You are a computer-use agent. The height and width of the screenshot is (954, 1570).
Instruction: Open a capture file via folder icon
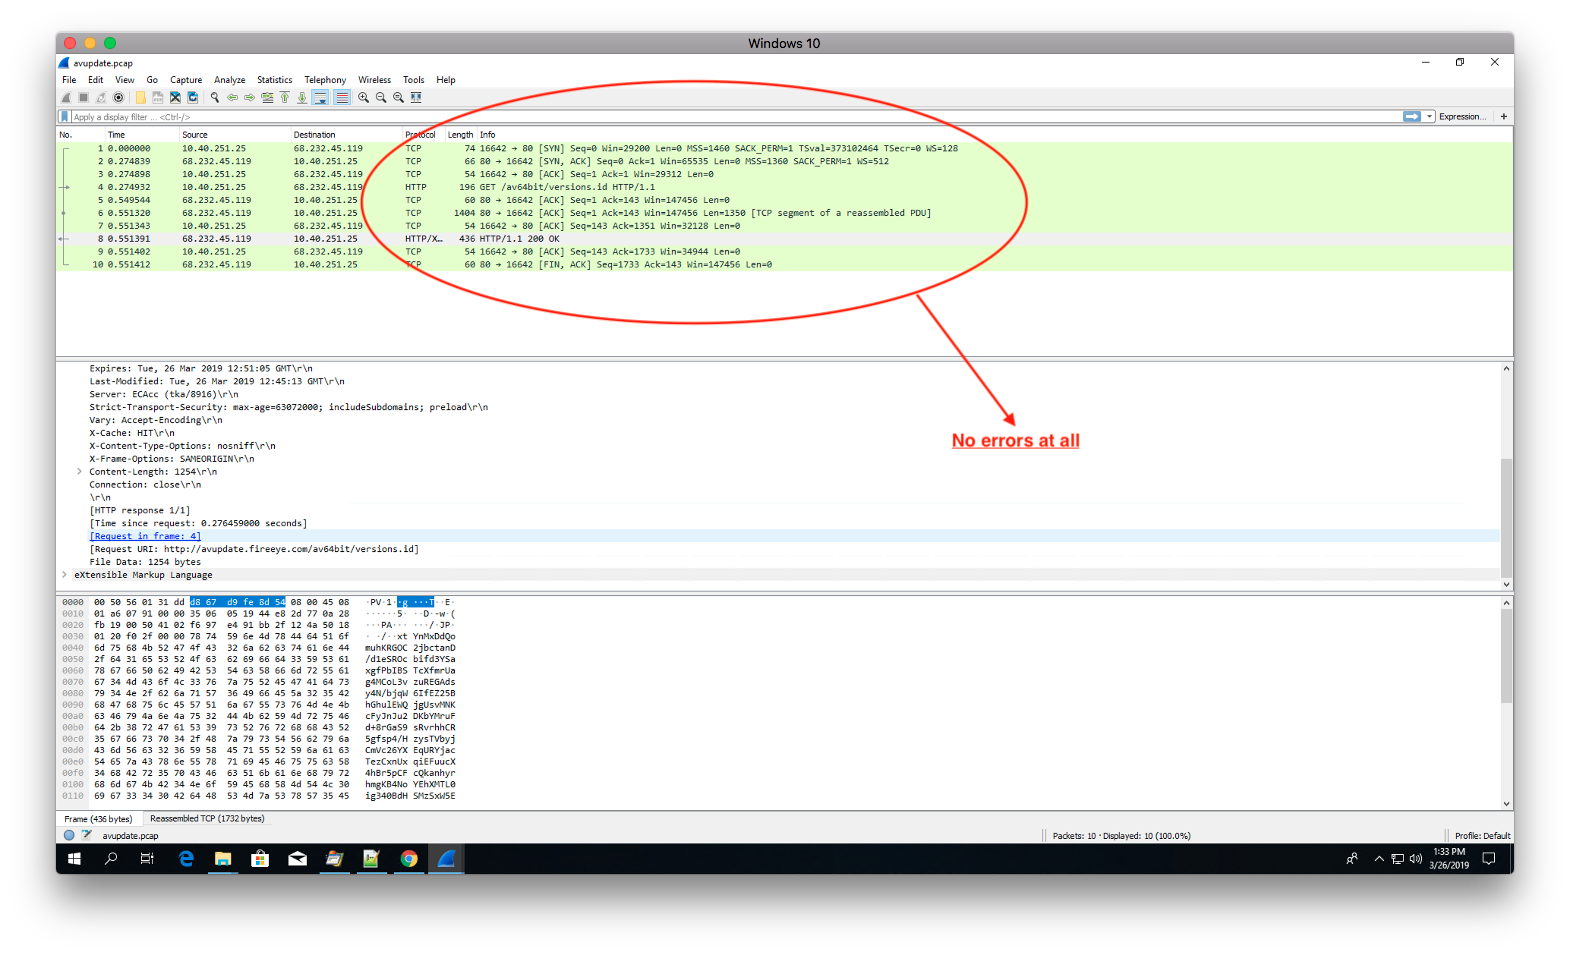tap(141, 98)
